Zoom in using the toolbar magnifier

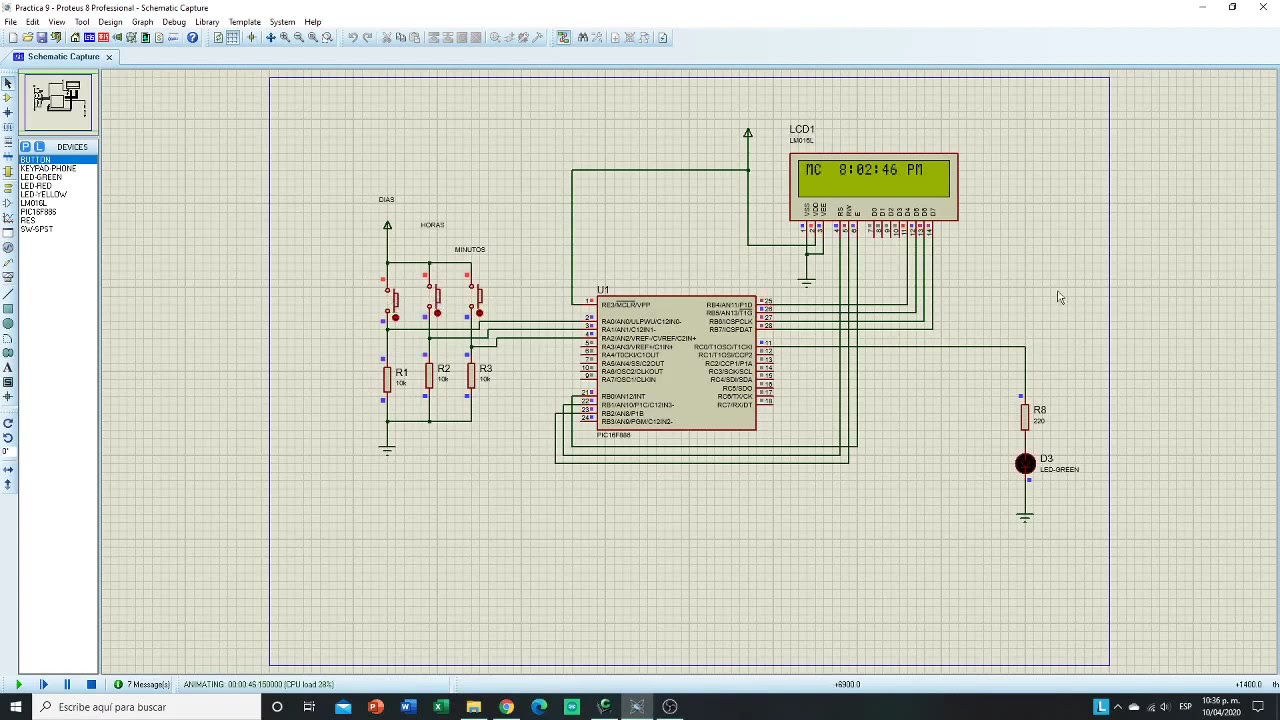[x=285, y=38]
